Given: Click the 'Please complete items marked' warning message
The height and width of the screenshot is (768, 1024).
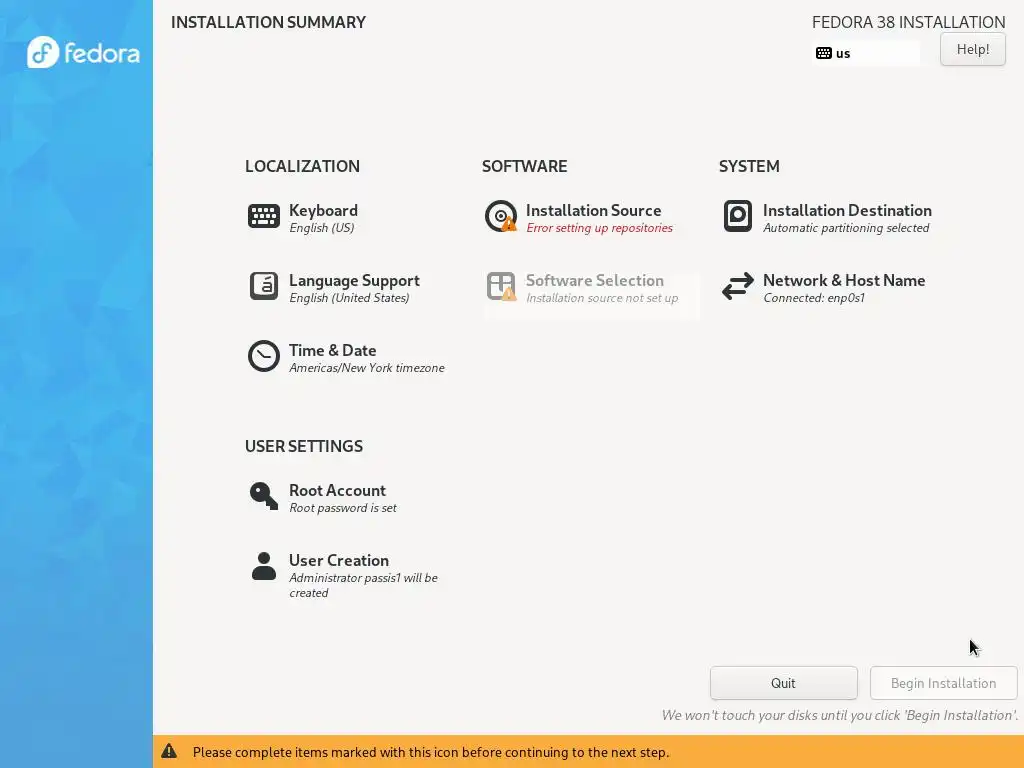Looking at the screenshot, I should click(431, 752).
